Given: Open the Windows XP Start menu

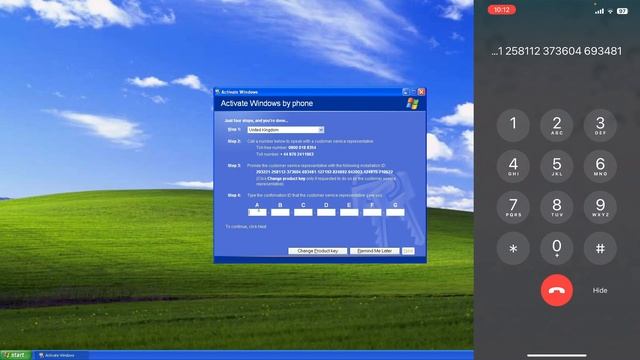Looking at the screenshot, I should click(16, 355).
